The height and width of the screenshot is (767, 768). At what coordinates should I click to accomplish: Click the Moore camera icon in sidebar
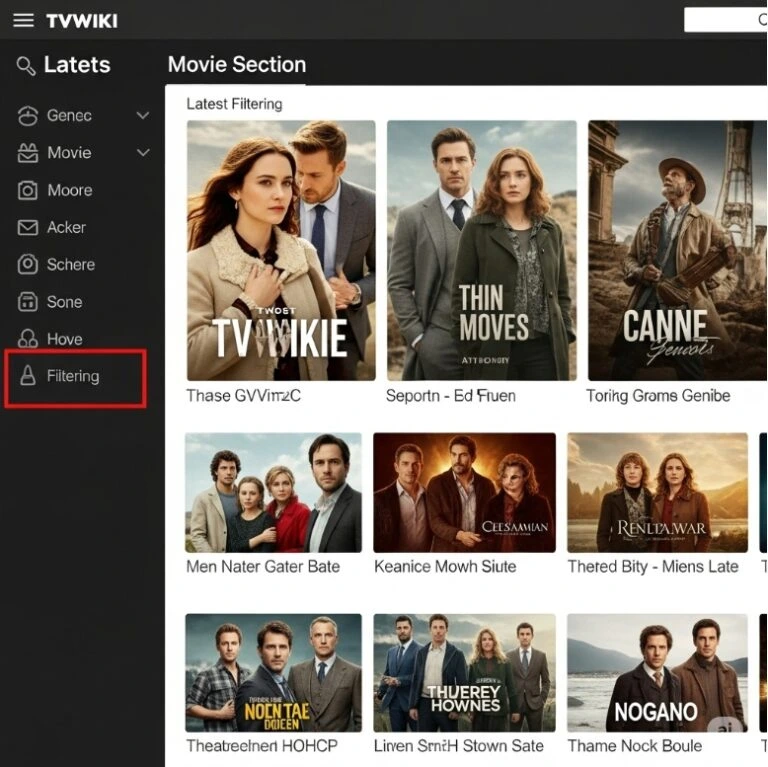28,190
